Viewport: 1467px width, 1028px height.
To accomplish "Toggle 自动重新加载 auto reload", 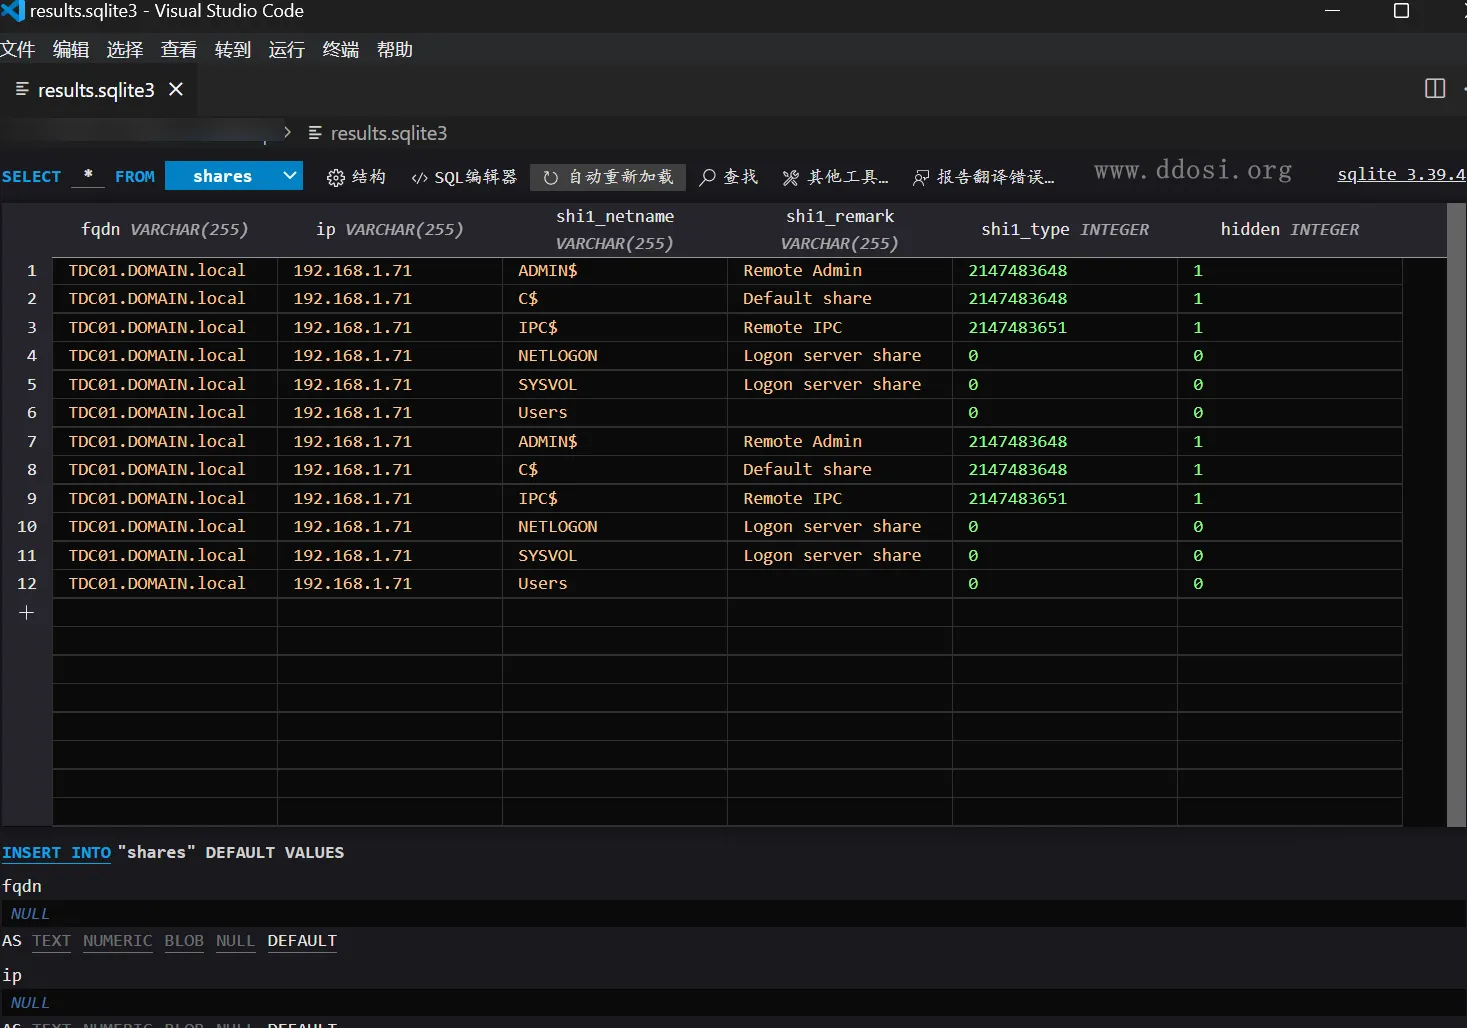I will click(608, 177).
